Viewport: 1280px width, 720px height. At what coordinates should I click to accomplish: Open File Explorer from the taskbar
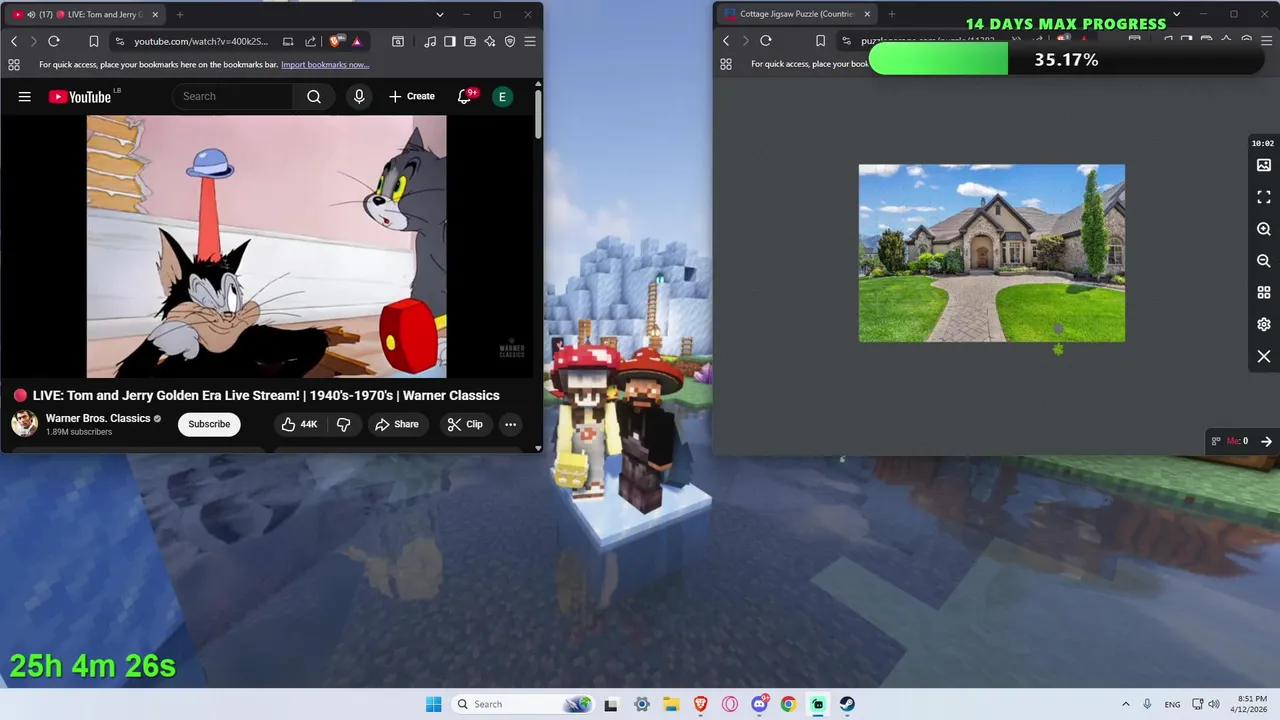[671, 704]
